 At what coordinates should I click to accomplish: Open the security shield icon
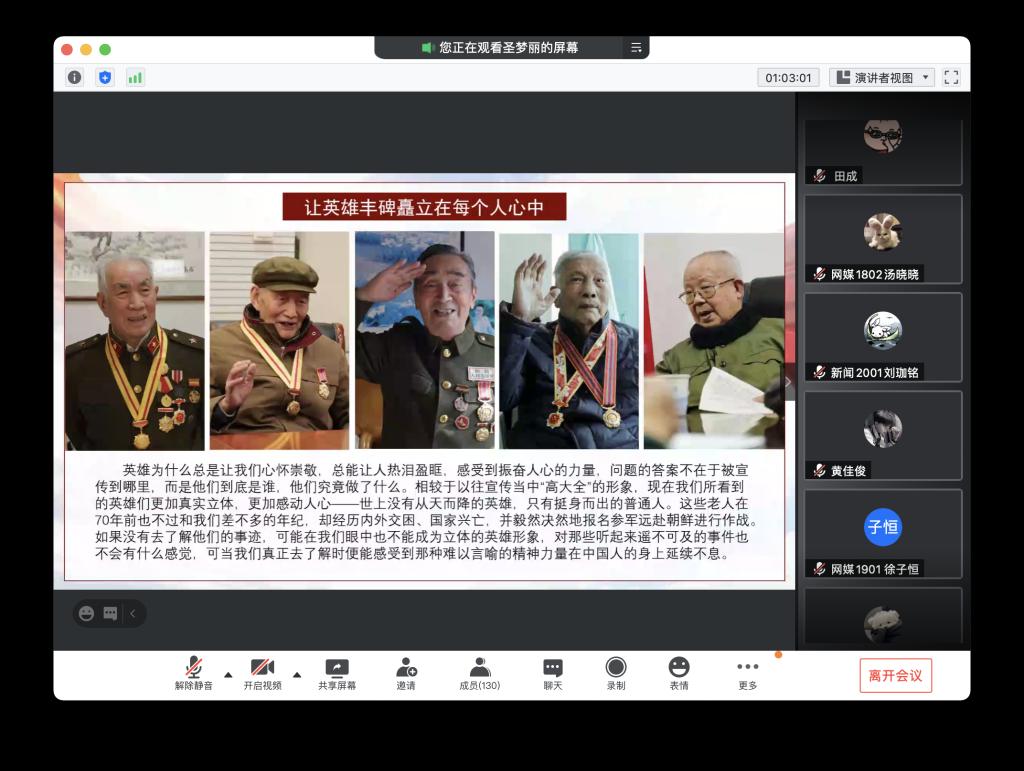[x=105, y=77]
